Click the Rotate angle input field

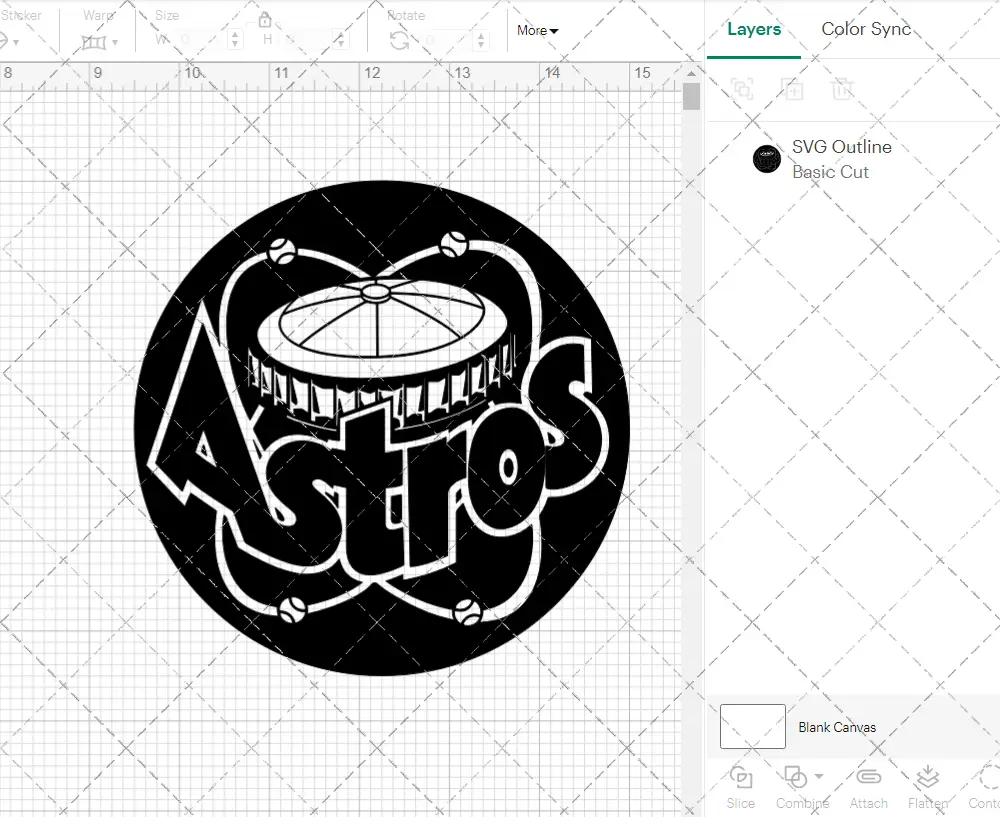[x=448, y=40]
